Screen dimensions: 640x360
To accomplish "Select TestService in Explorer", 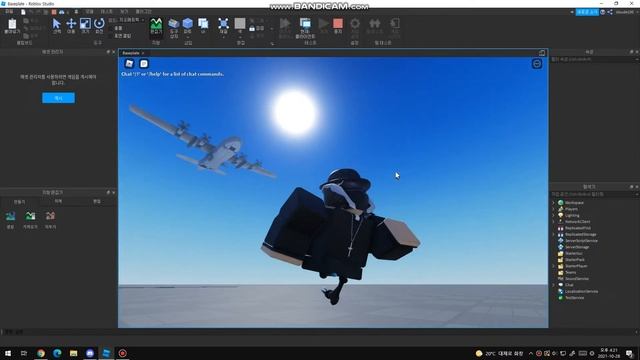I will [574, 298].
